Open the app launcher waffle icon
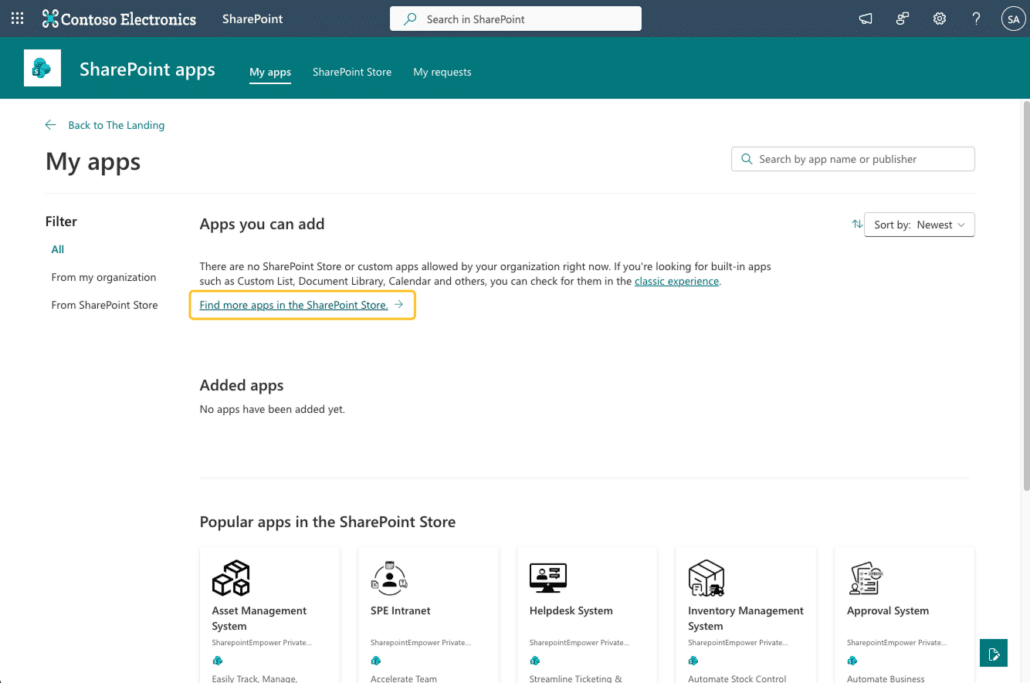 point(17,18)
